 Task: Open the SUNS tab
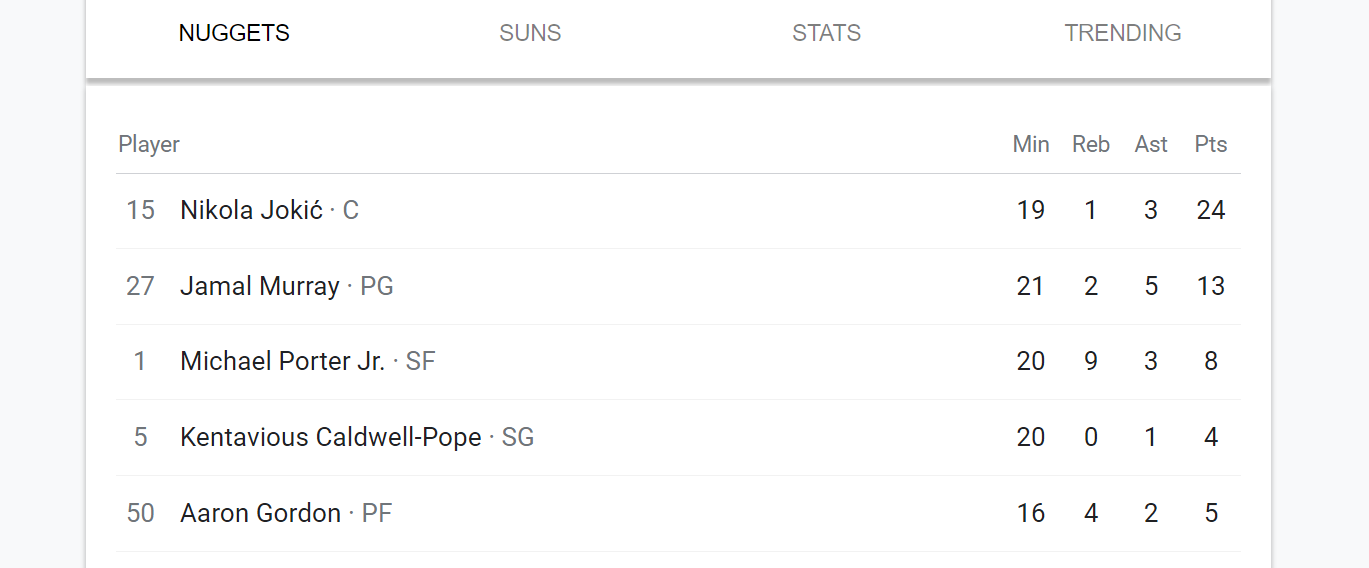point(530,33)
